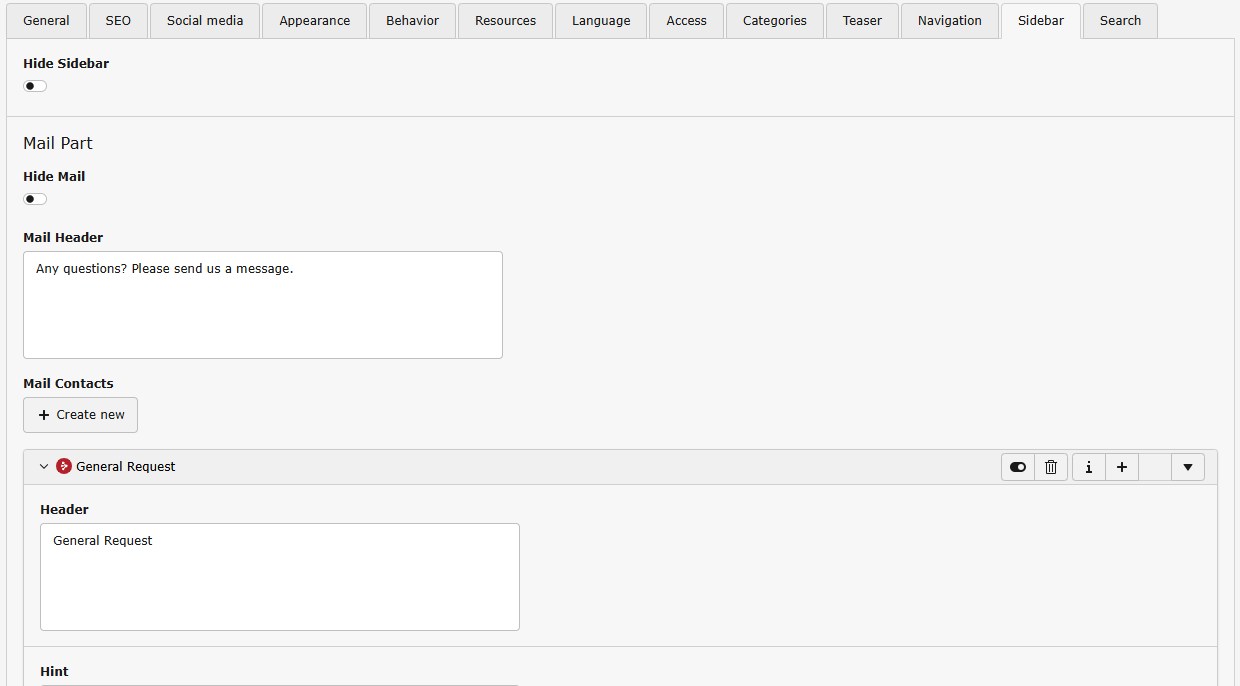Open the Categories tab

(x=774, y=20)
